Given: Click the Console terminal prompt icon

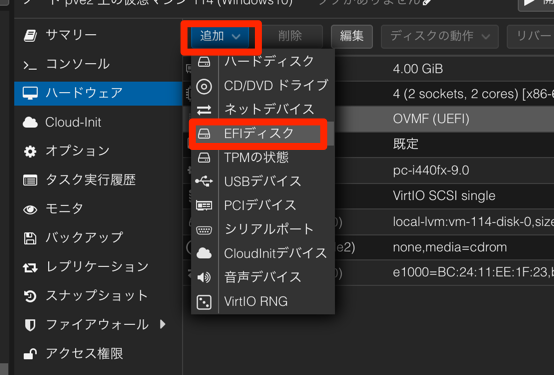Looking at the screenshot, I should (x=30, y=65).
